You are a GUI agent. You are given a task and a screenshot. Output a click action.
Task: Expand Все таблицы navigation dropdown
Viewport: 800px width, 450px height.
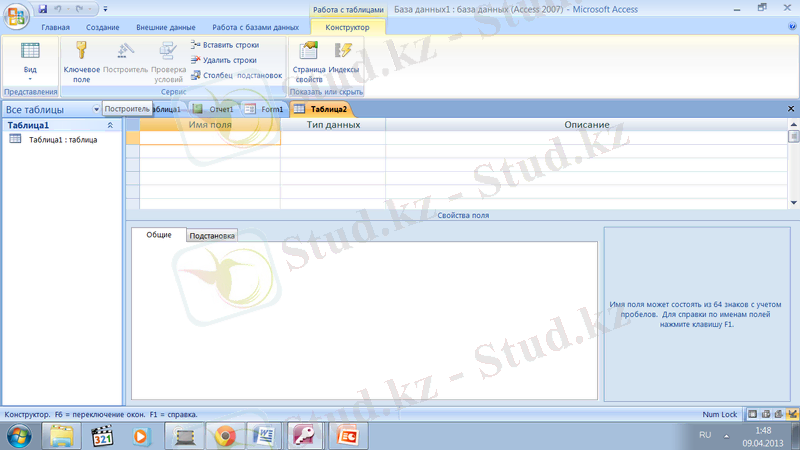(96, 109)
